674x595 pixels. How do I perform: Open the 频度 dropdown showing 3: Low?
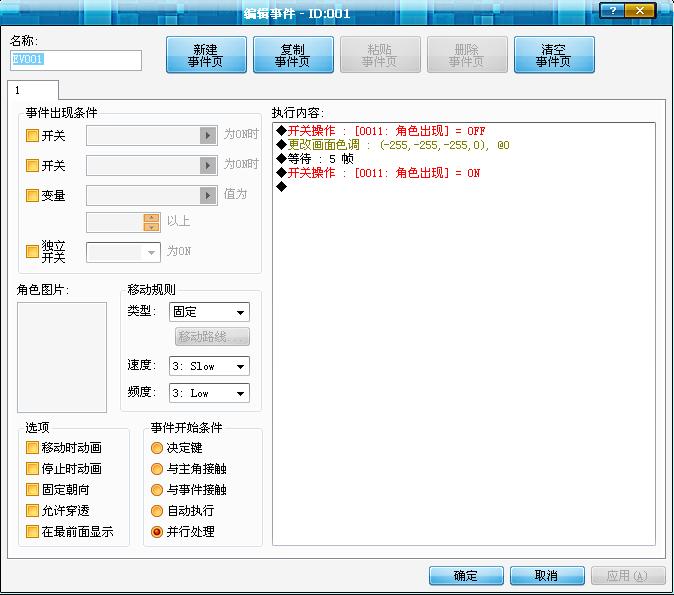[209, 393]
